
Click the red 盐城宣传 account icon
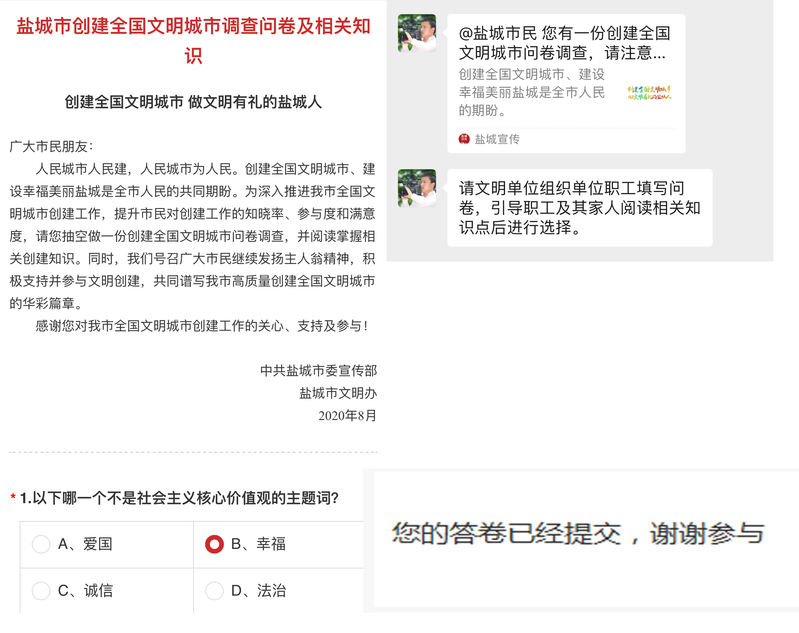click(464, 139)
